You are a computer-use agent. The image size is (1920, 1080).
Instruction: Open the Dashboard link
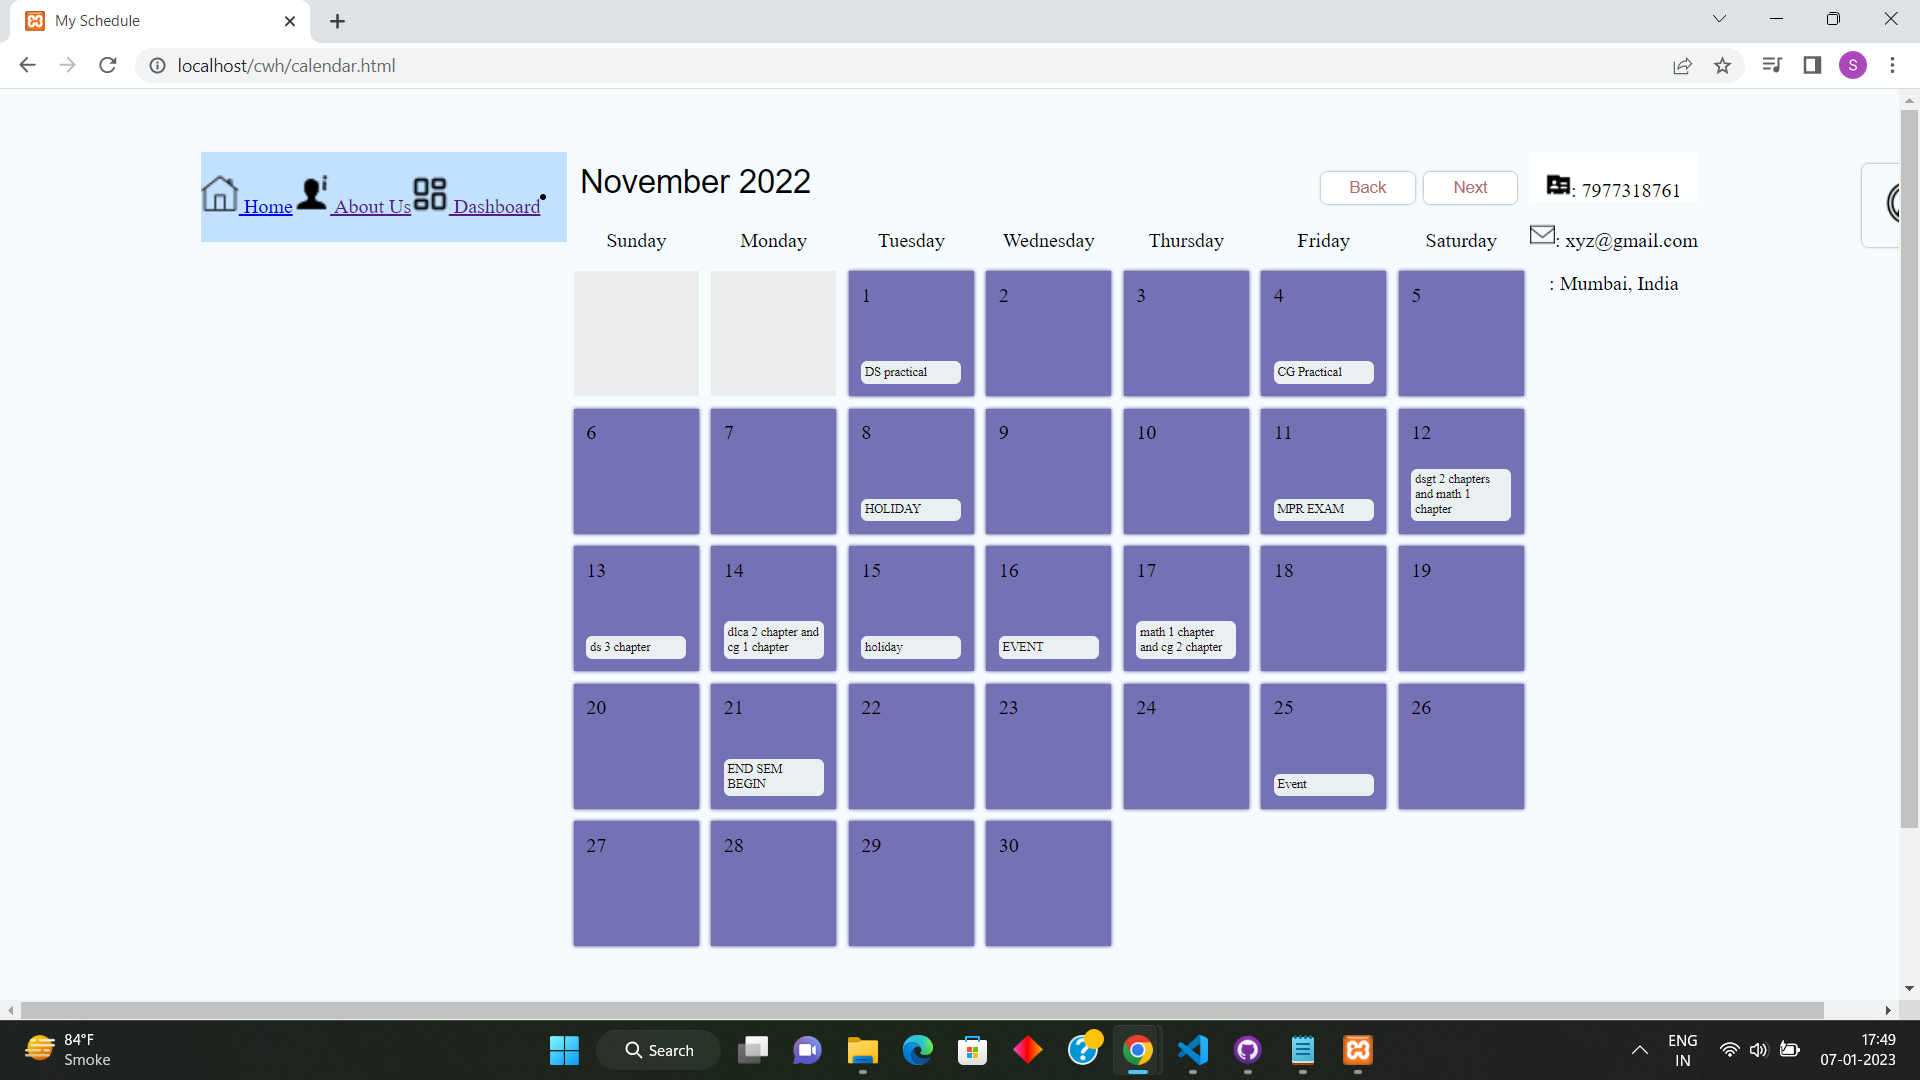click(x=496, y=207)
